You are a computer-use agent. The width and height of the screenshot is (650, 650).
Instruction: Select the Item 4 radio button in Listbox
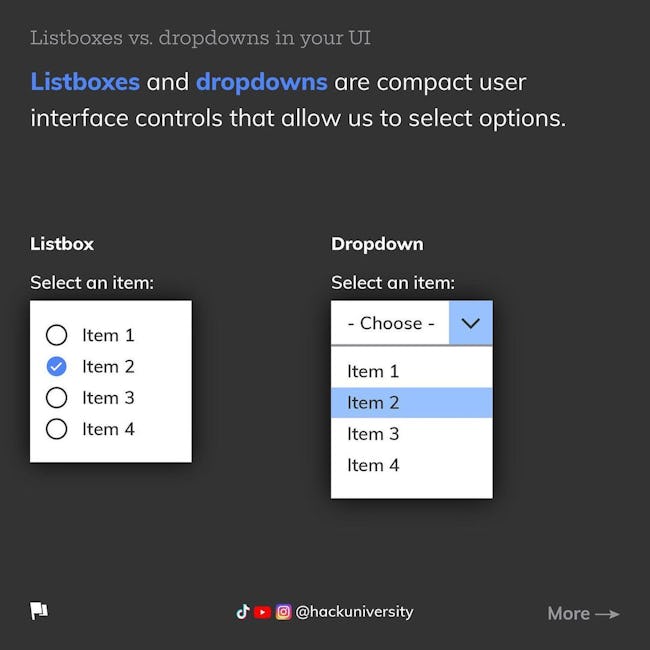(56, 429)
